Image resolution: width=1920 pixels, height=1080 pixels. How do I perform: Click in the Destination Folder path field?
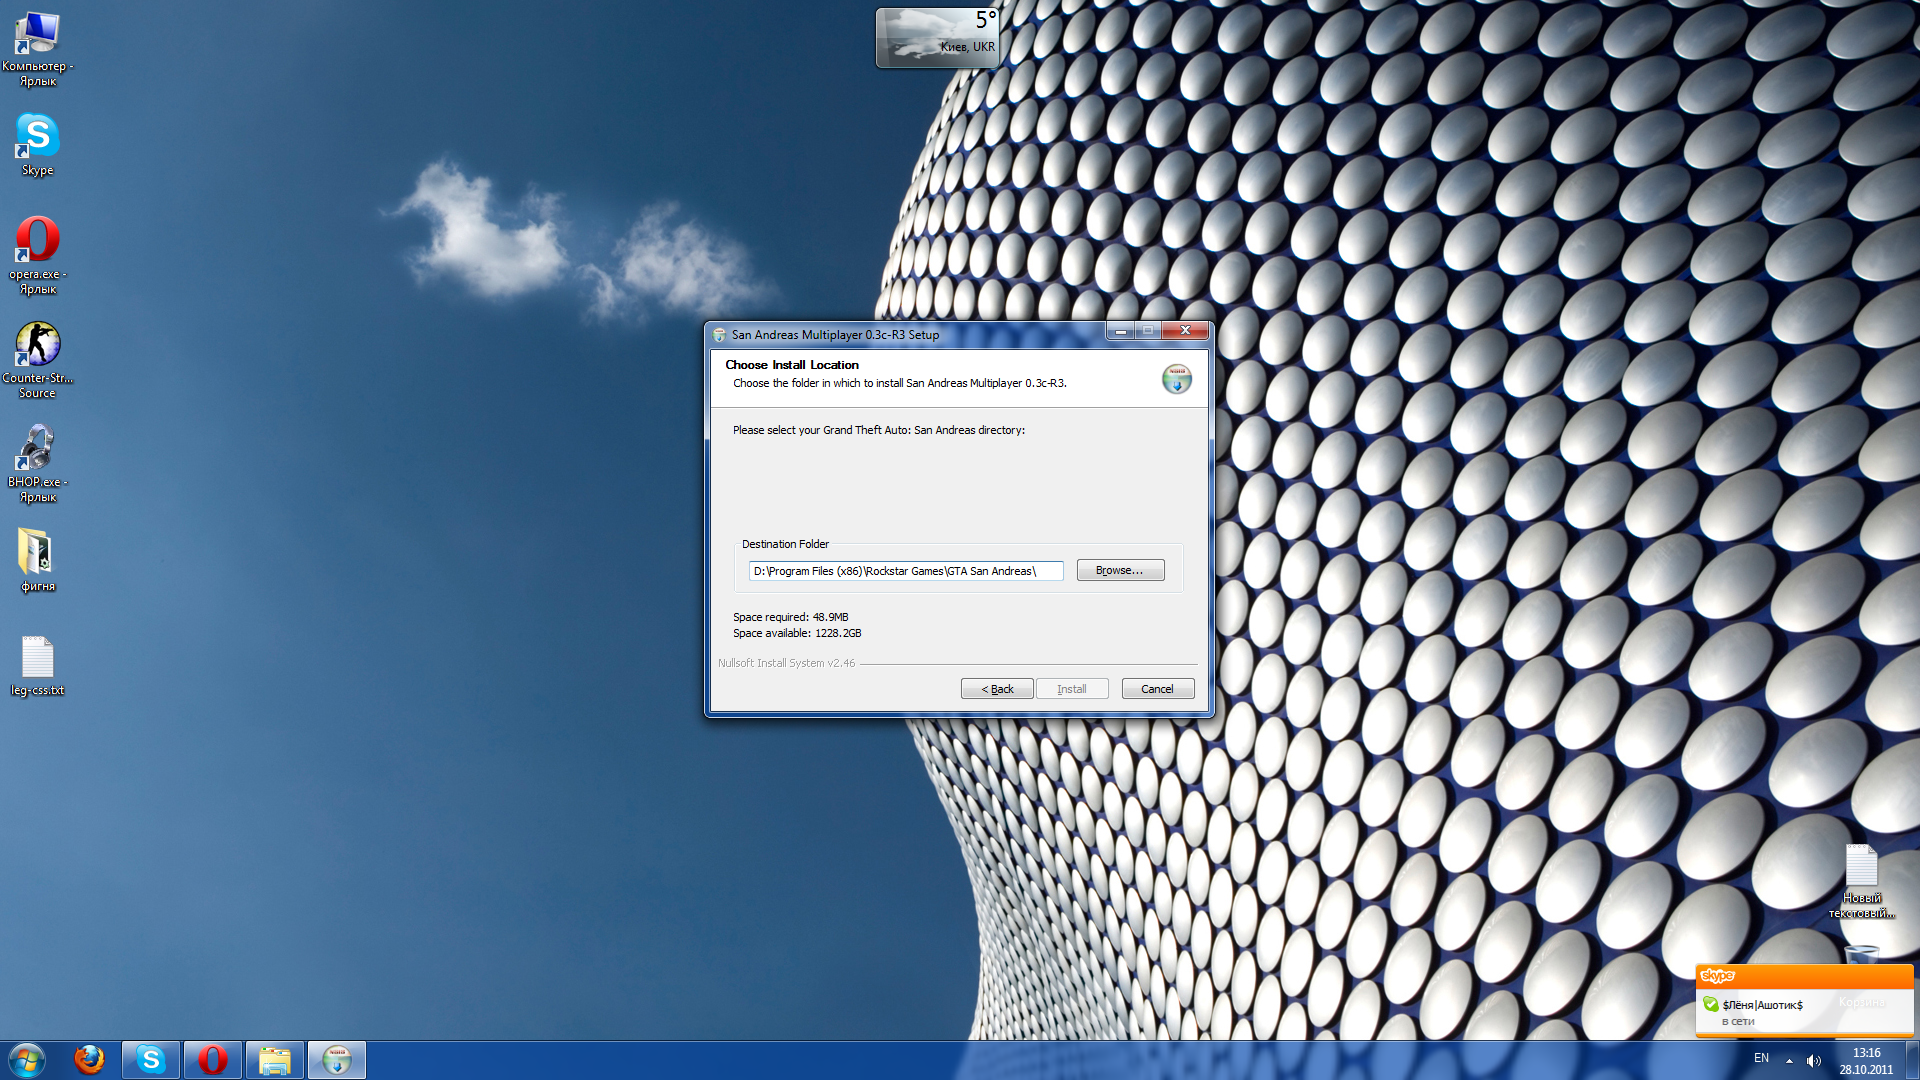pos(905,571)
